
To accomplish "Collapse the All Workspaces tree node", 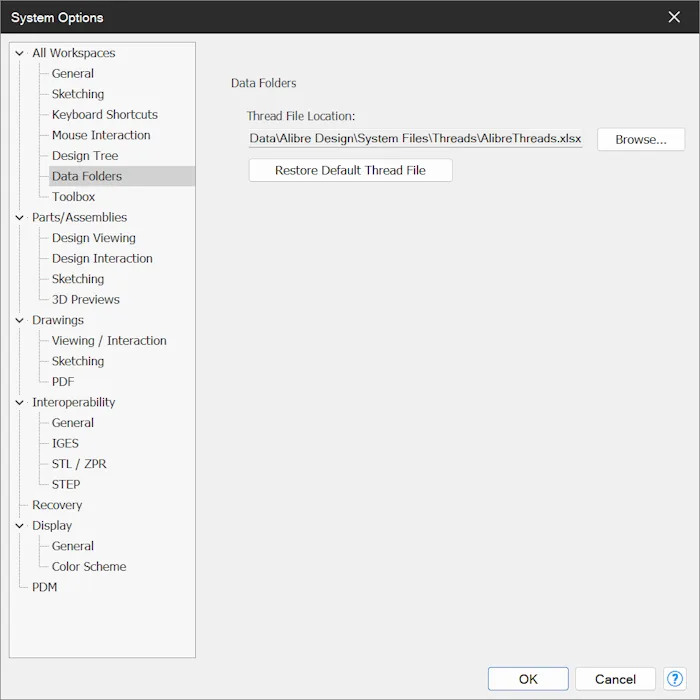I will [x=19, y=53].
